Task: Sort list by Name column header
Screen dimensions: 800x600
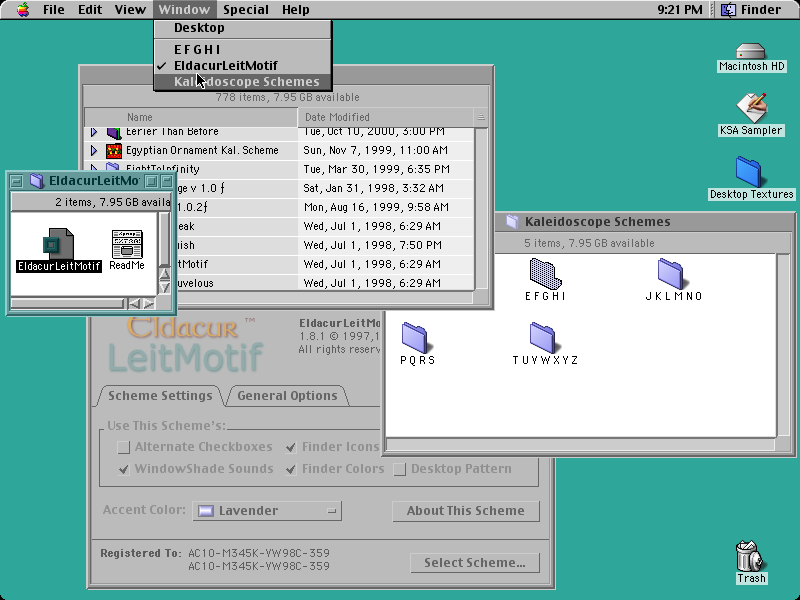Action: point(191,117)
